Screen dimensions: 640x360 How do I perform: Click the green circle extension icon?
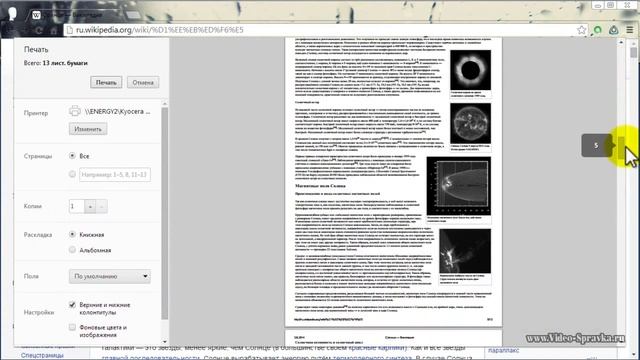click(598, 30)
